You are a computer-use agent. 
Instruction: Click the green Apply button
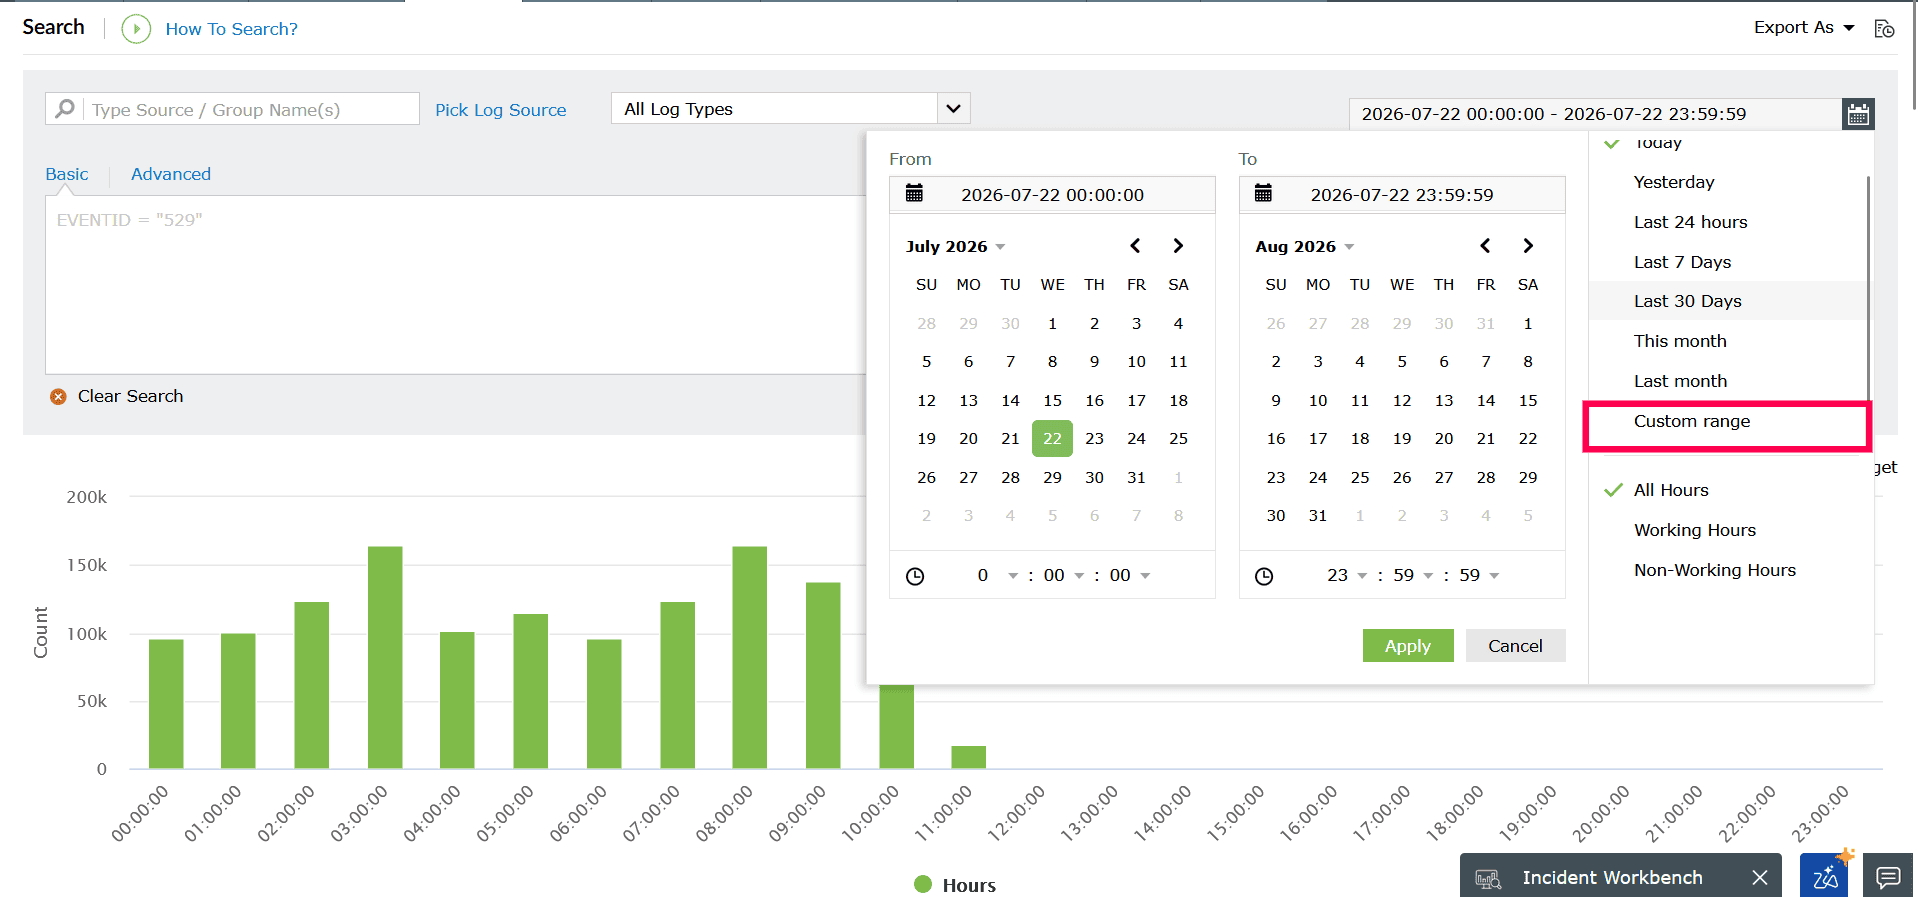coord(1407,646)
